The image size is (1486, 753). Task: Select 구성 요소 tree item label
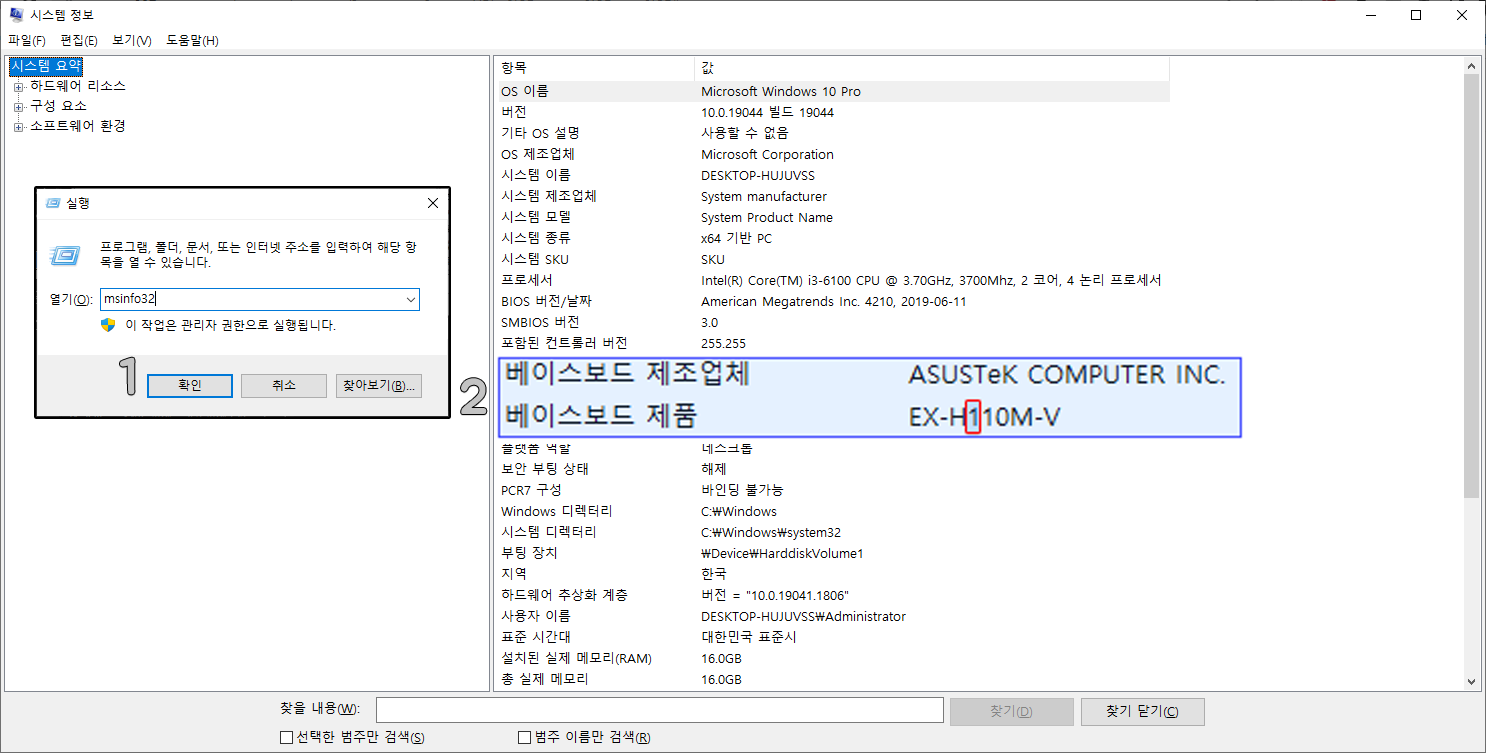tap(58, 106)
